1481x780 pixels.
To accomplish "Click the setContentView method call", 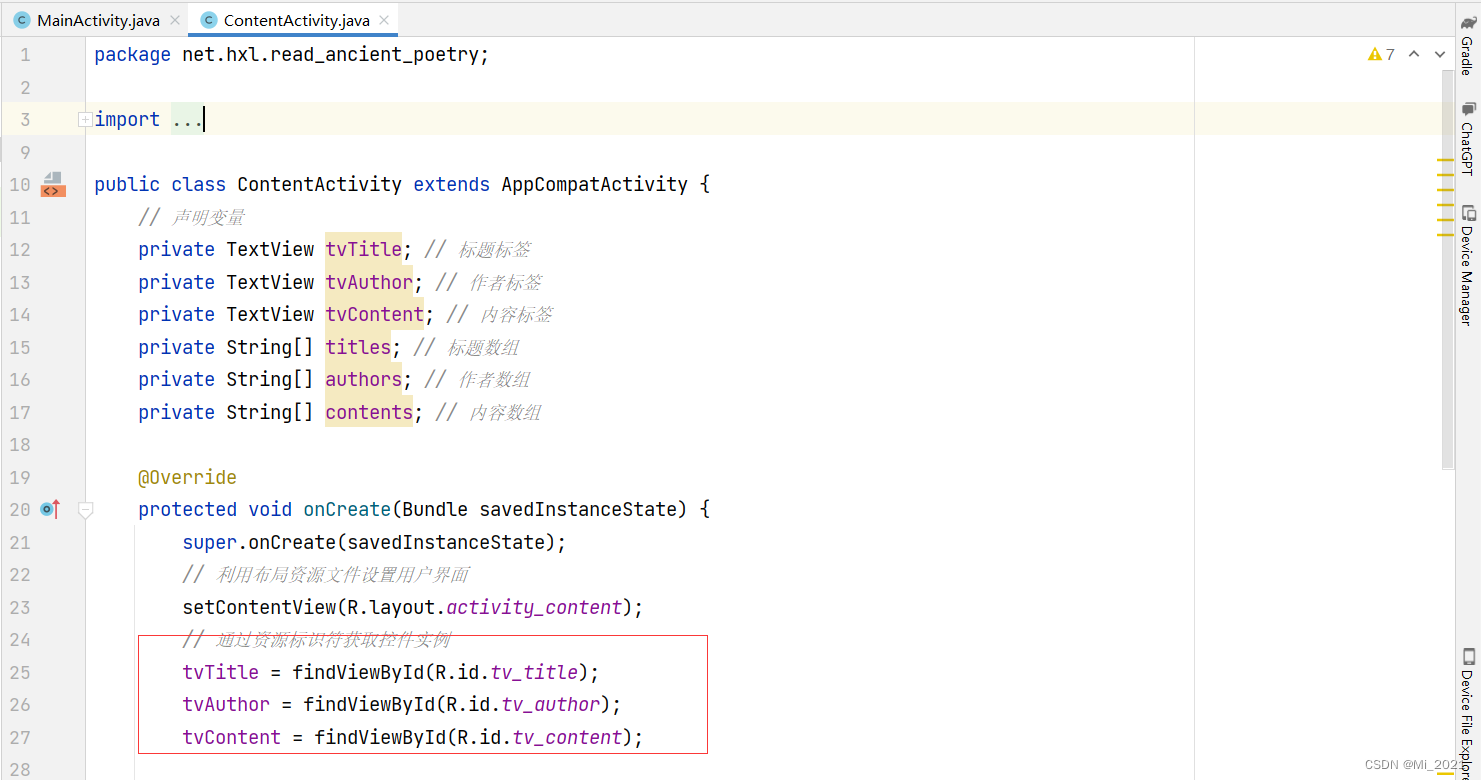I will point(259,607).
